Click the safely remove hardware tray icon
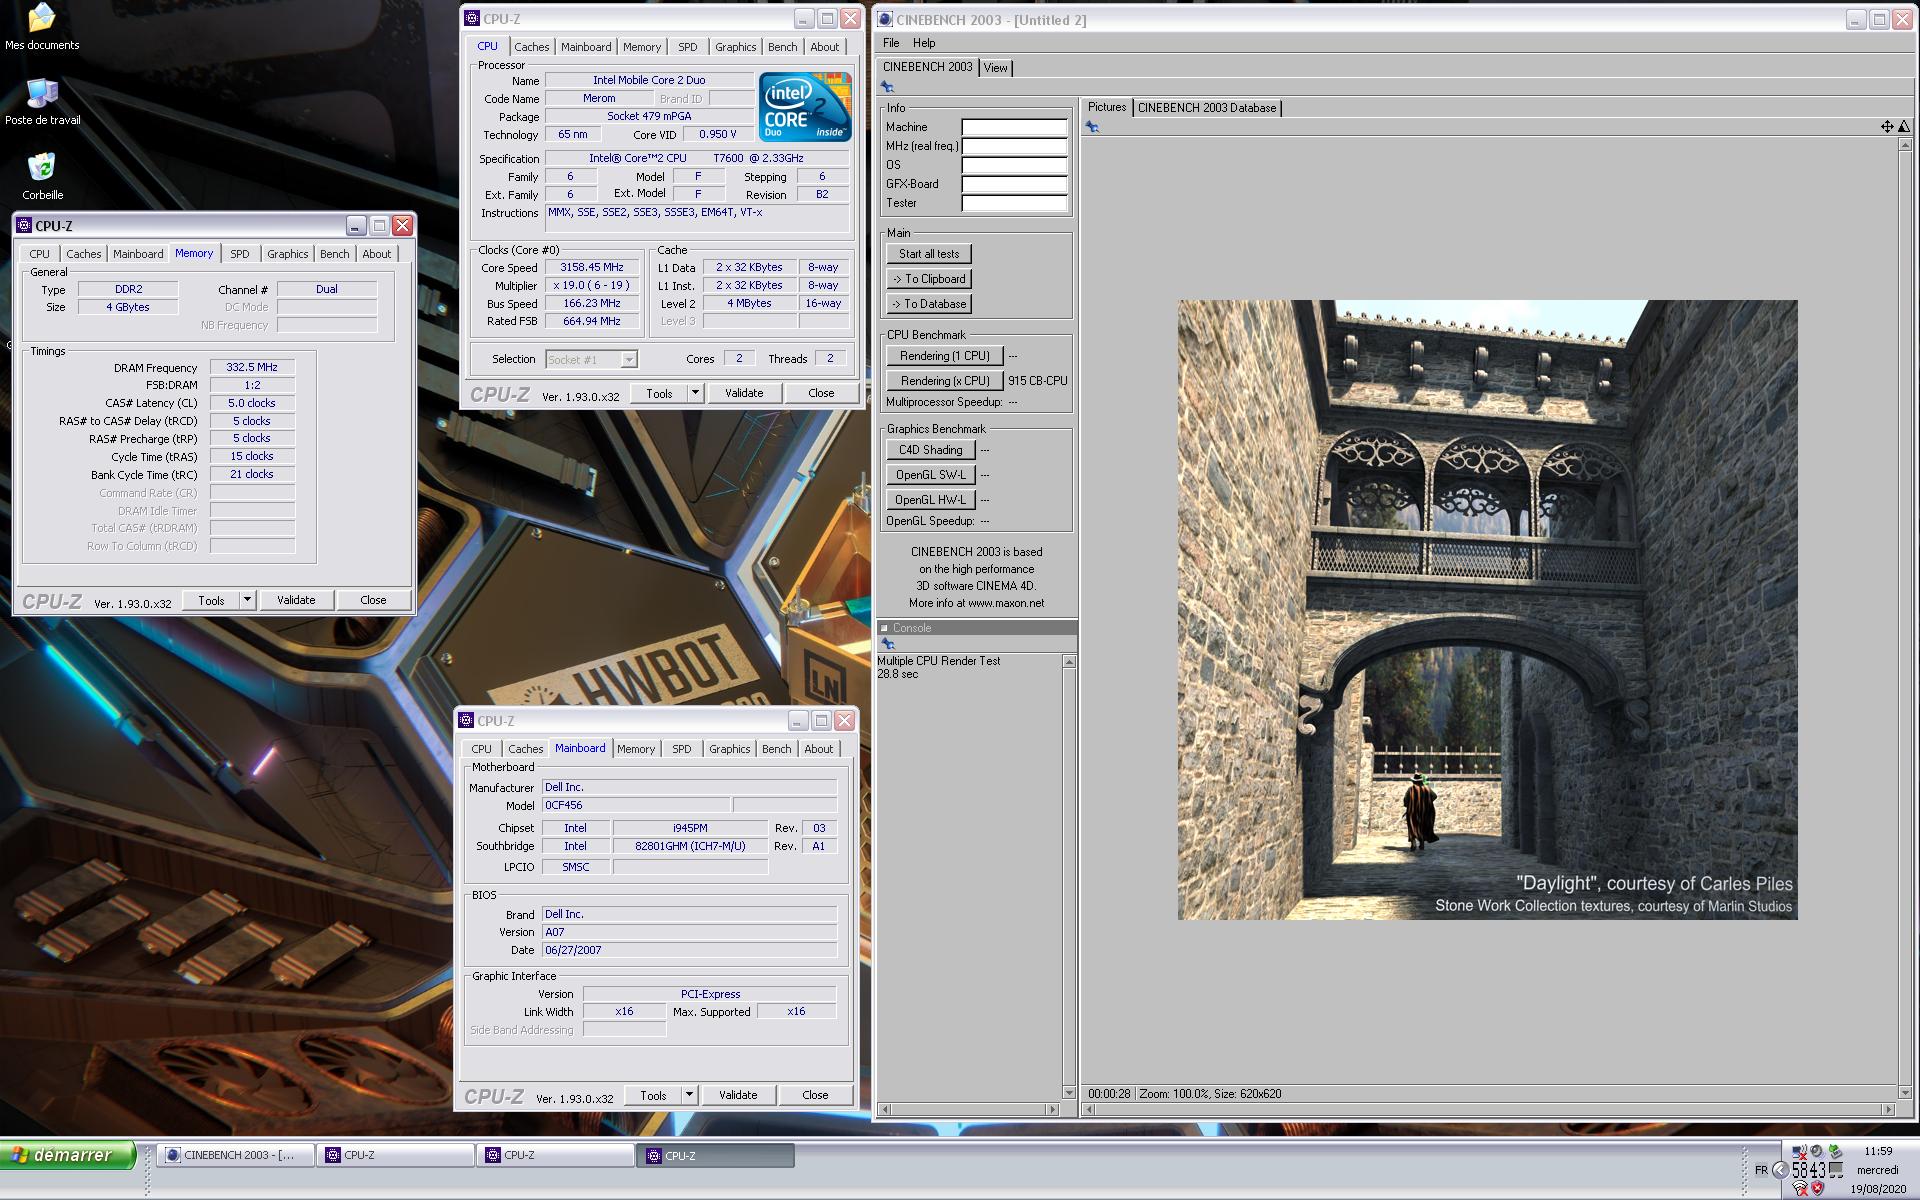Viewport: 1920px width, 1200px height. 1835,1151
